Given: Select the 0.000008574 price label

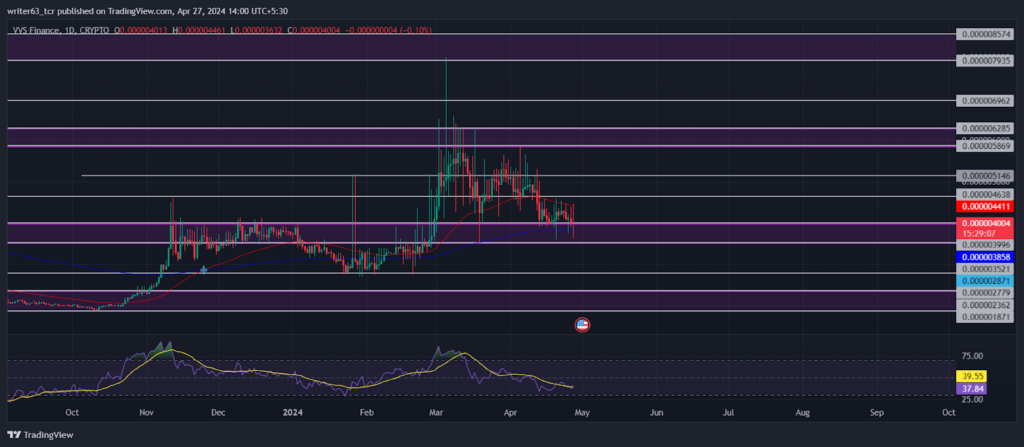Looking at the screenshot, I should tap(984, 33).
